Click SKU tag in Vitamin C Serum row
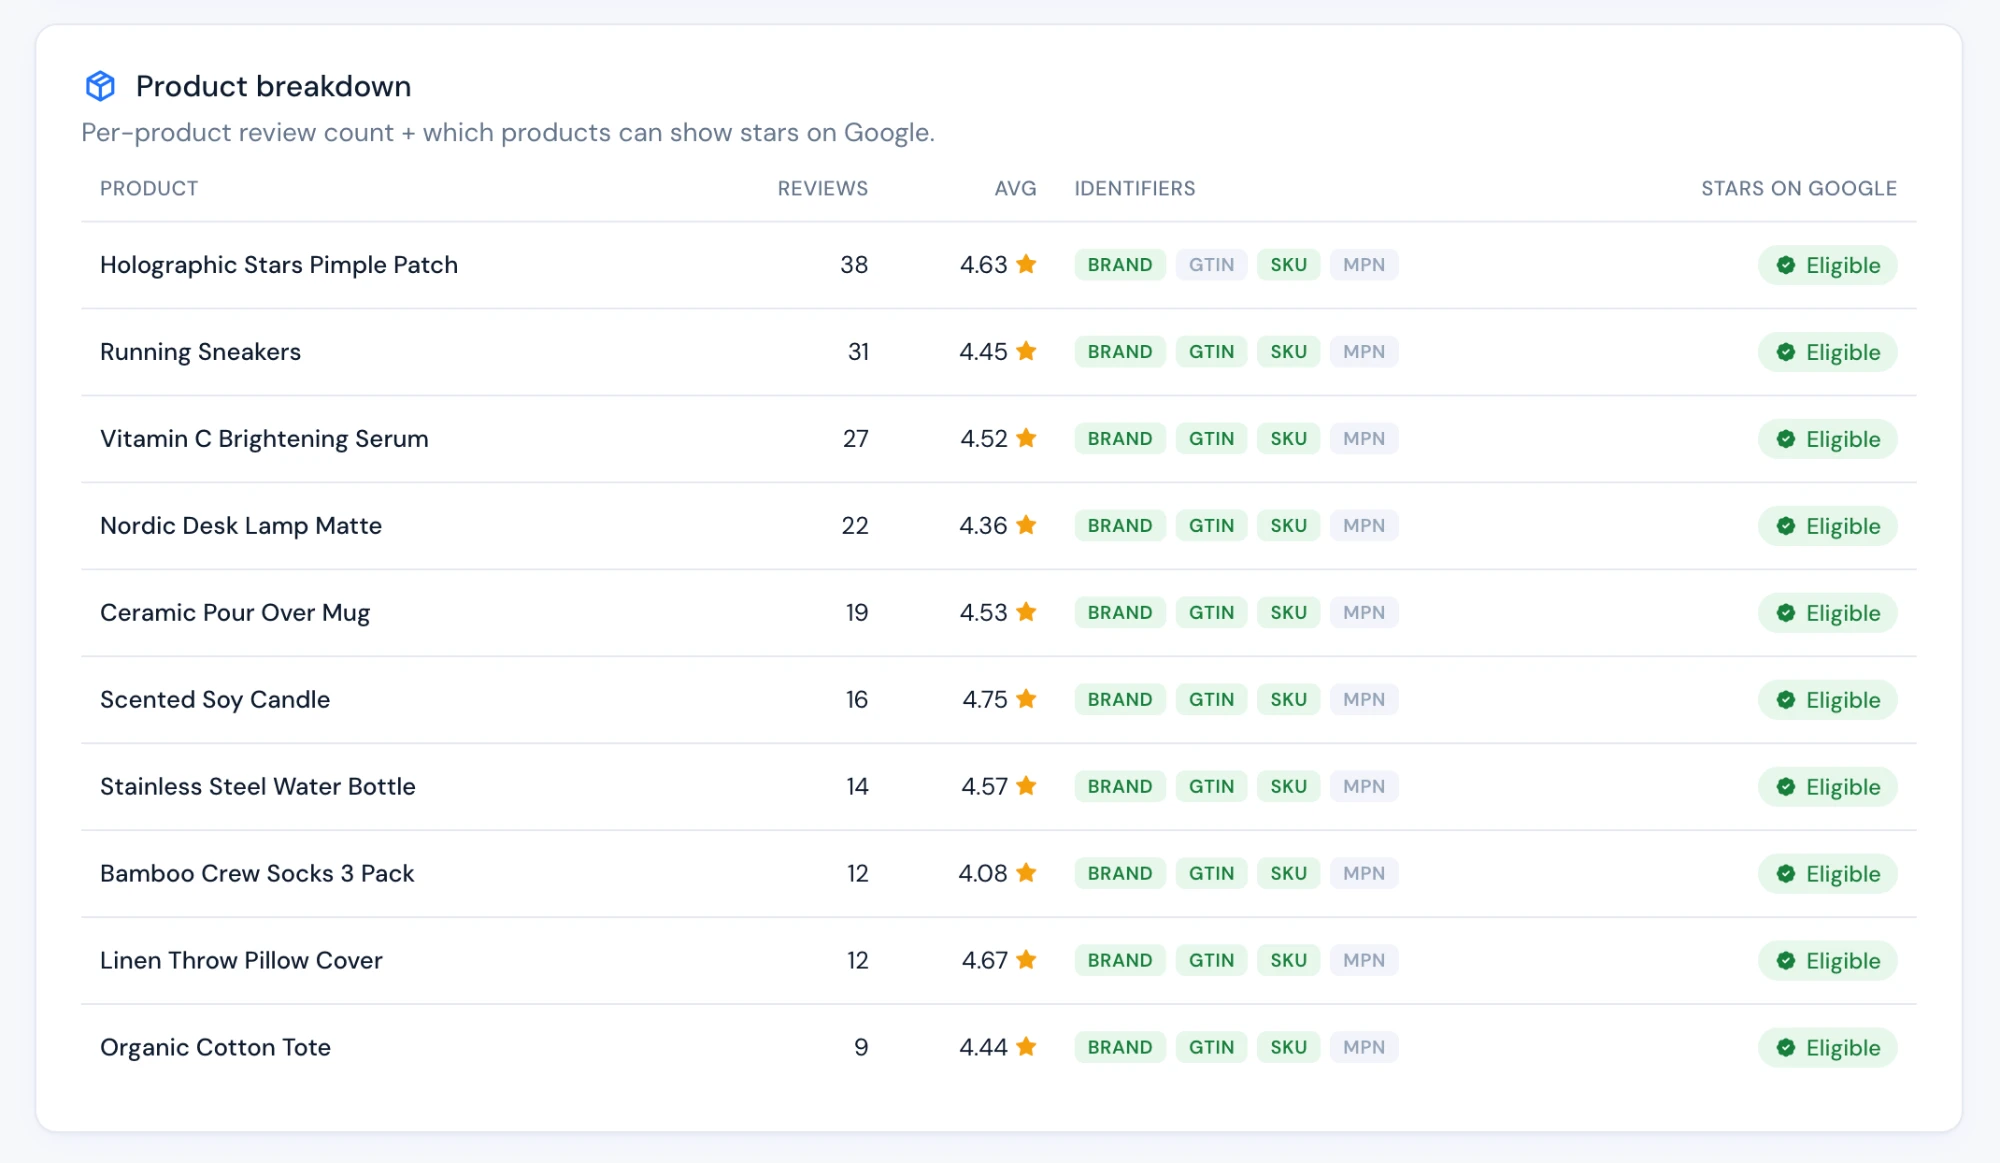This screenshot has width=2000, height=1163. coord(1288,439)
